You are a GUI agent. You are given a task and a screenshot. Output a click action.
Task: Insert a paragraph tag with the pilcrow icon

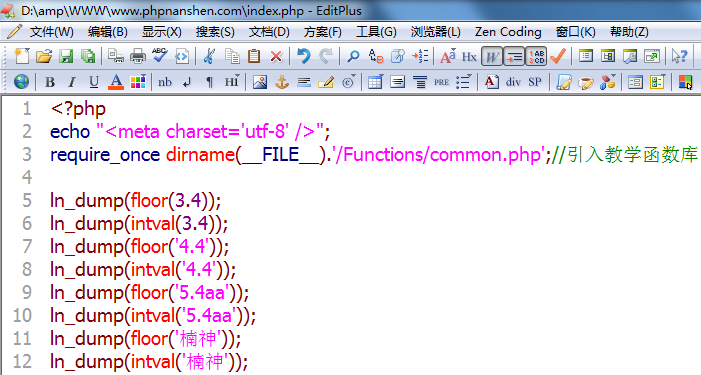pyautogui.click(x=209, y=82)
